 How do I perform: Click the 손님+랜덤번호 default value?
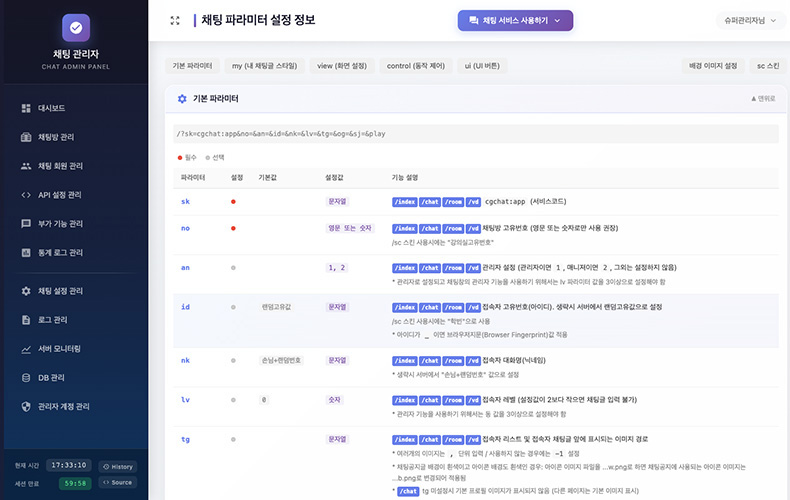pos(281,360)
